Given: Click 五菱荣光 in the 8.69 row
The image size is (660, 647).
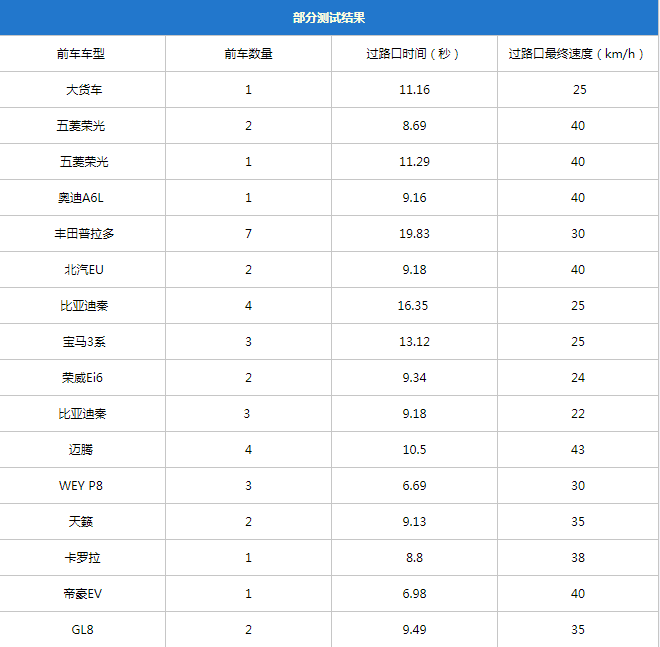Looking at the screenshot, I should (x=81, y=126).
